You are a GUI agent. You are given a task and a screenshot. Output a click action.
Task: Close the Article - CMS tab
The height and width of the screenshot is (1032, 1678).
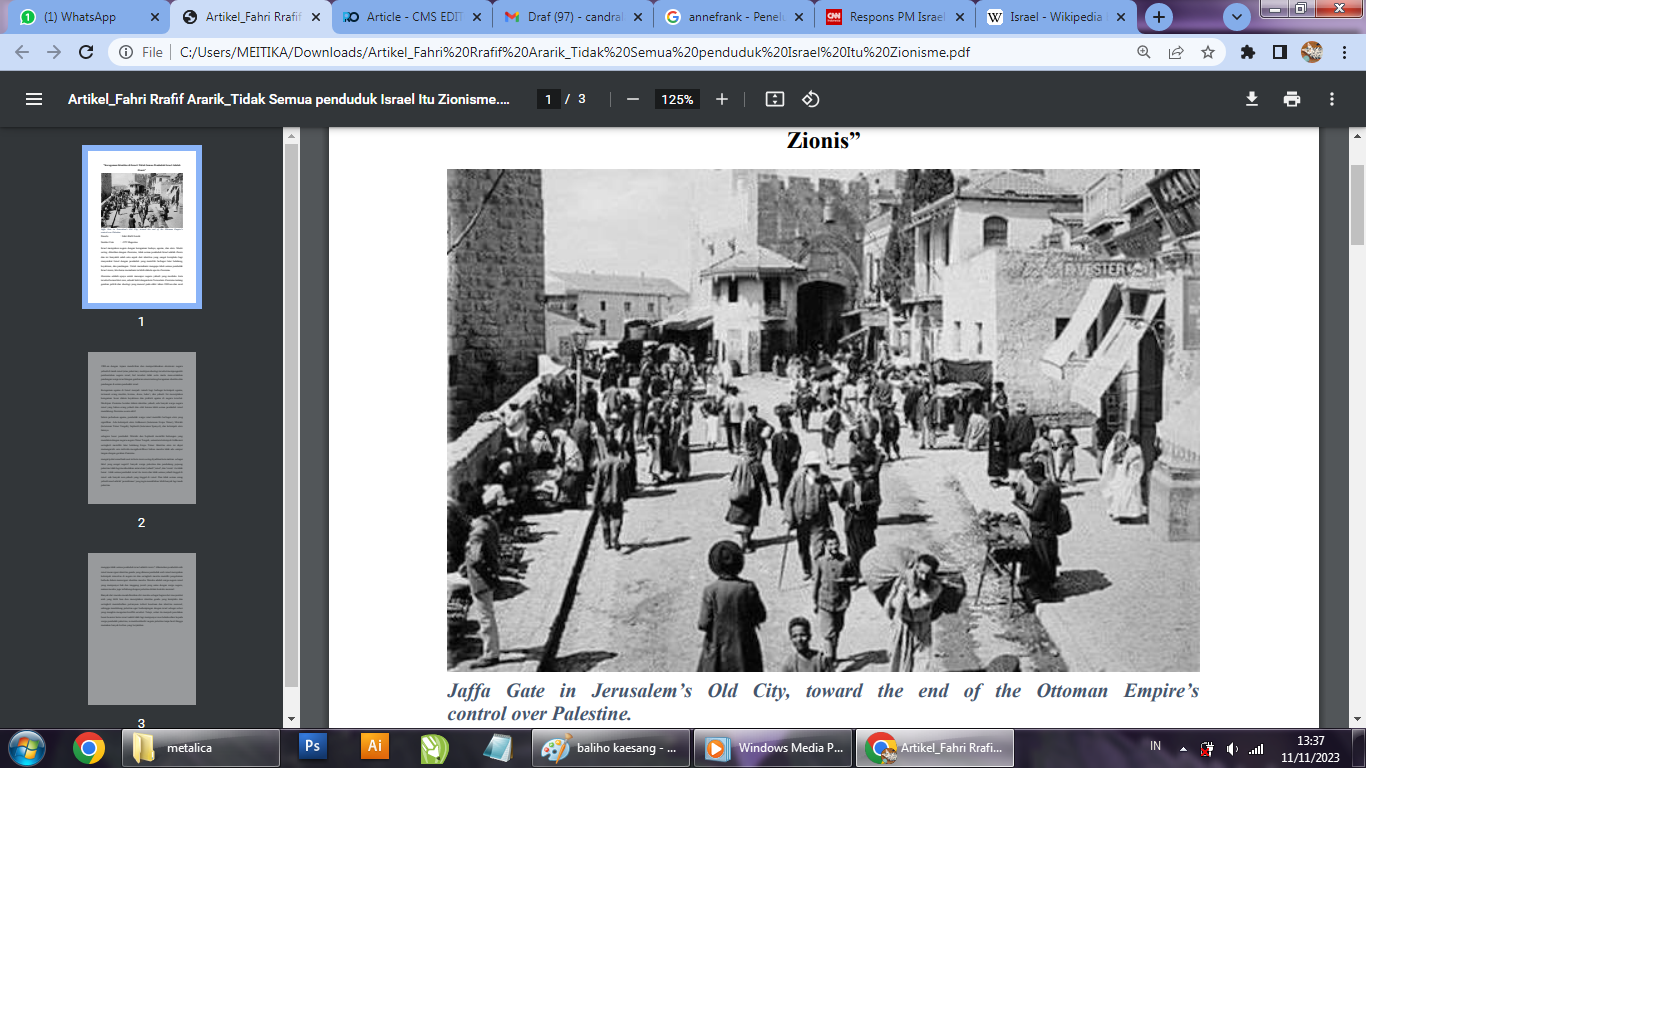tap(477, 17)
